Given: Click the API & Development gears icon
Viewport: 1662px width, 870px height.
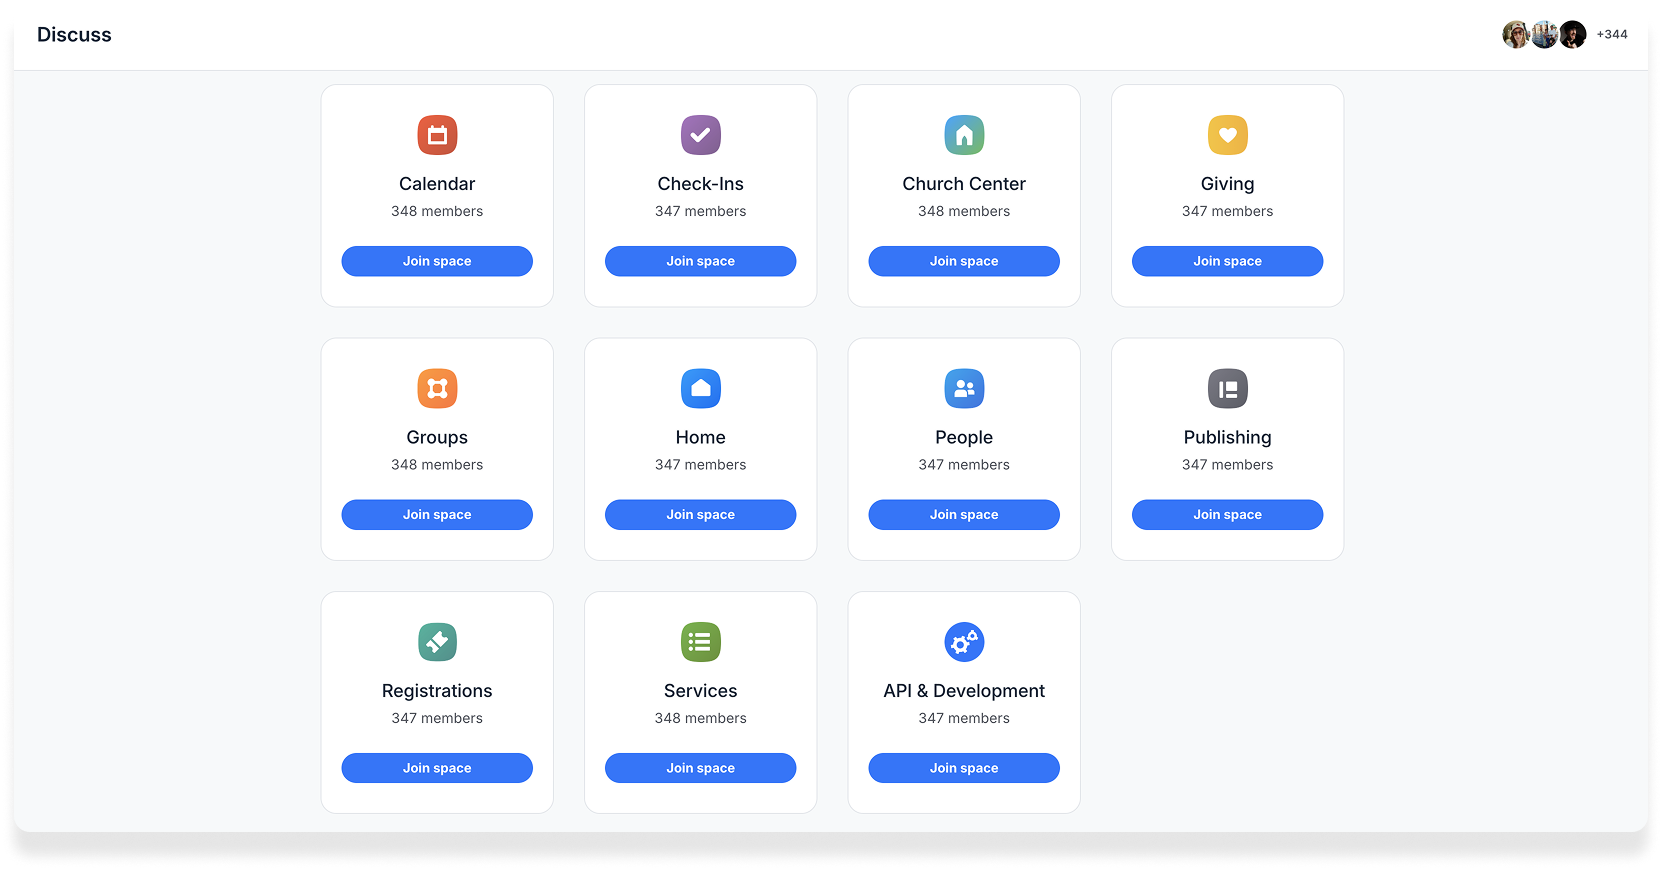Looking at the screenshot, I should click(x=964, y=642).
